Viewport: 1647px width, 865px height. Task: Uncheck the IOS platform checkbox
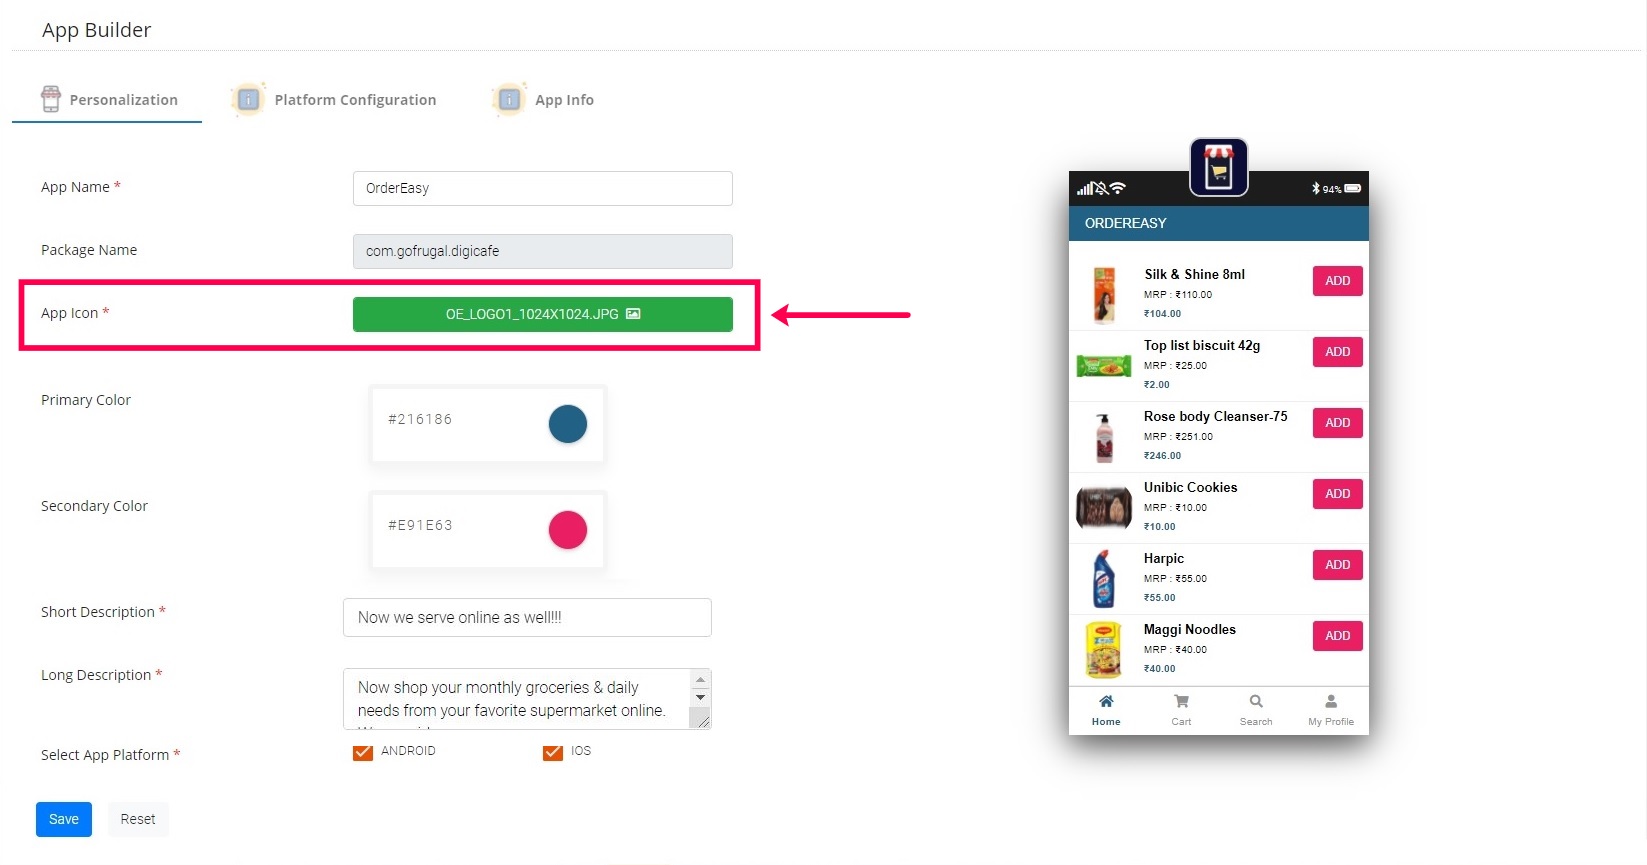pyautogui.click(x=553, y=752)
